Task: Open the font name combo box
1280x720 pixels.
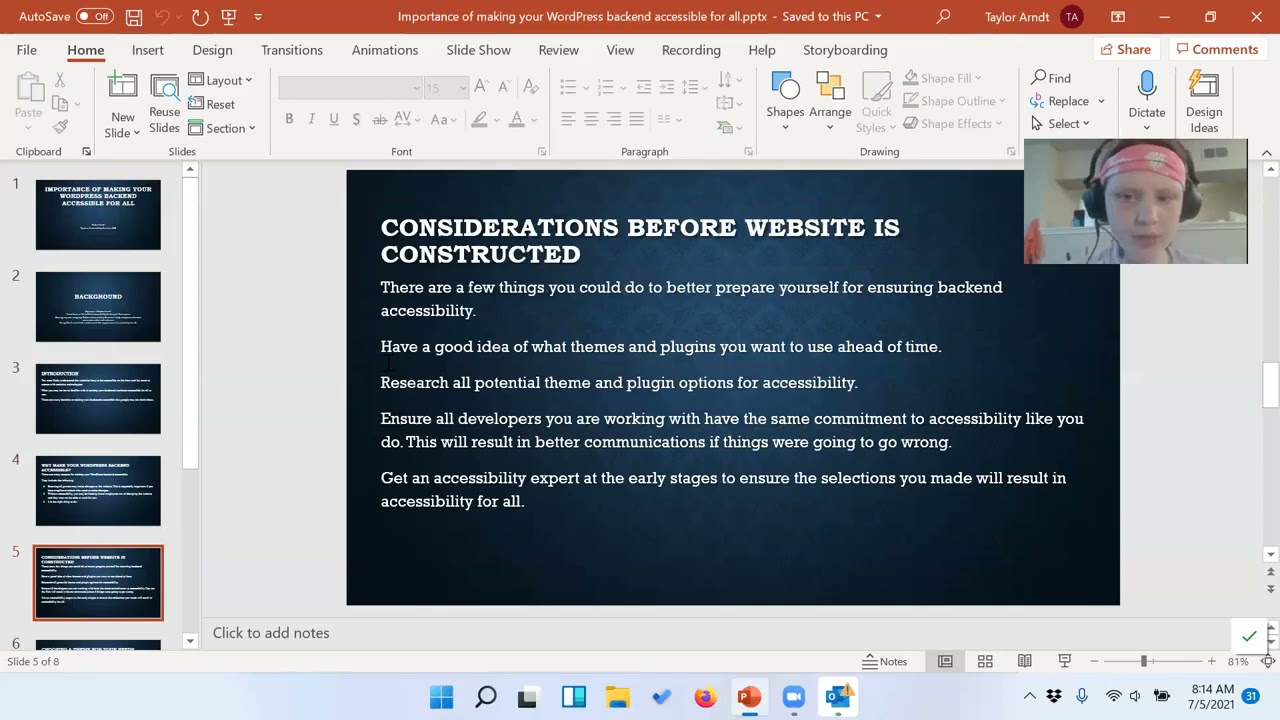Action: [350, 88]
